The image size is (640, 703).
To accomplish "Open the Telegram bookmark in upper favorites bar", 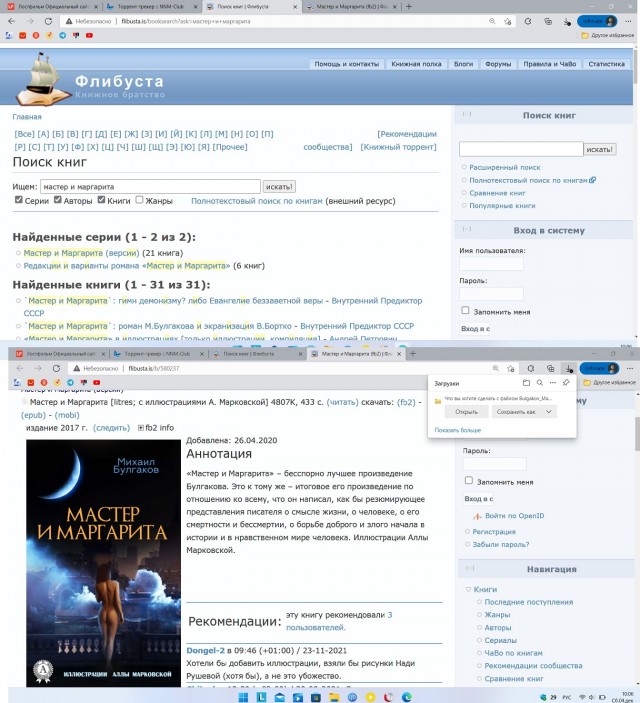I will (62, 35).
